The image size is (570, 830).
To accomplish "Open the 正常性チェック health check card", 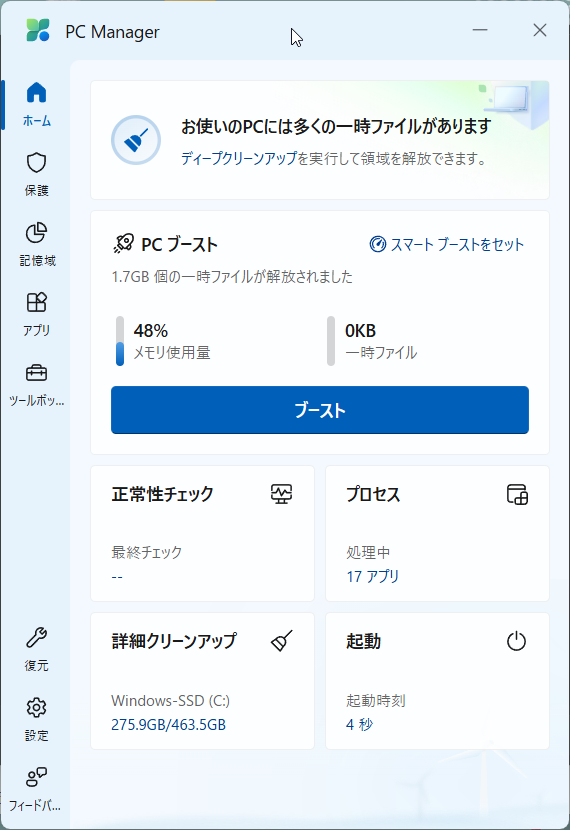I will pyautogui.click(x=203, y=534).
